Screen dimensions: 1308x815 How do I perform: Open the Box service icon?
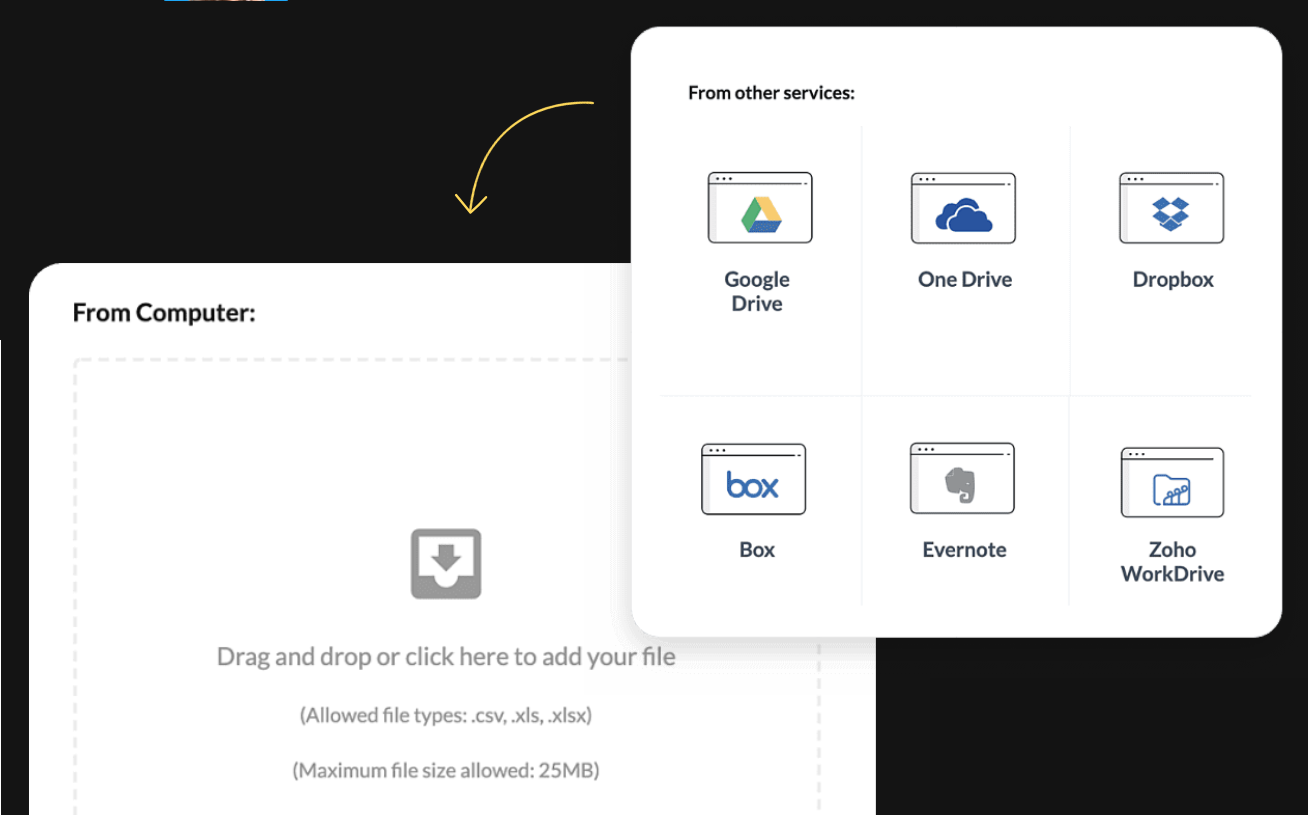click(753, 479)
